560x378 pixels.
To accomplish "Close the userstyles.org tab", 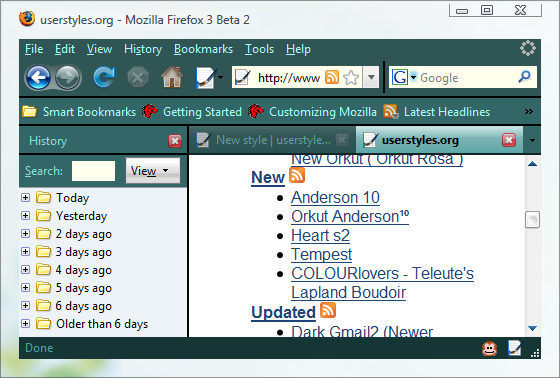I will [x=509, y=140].
